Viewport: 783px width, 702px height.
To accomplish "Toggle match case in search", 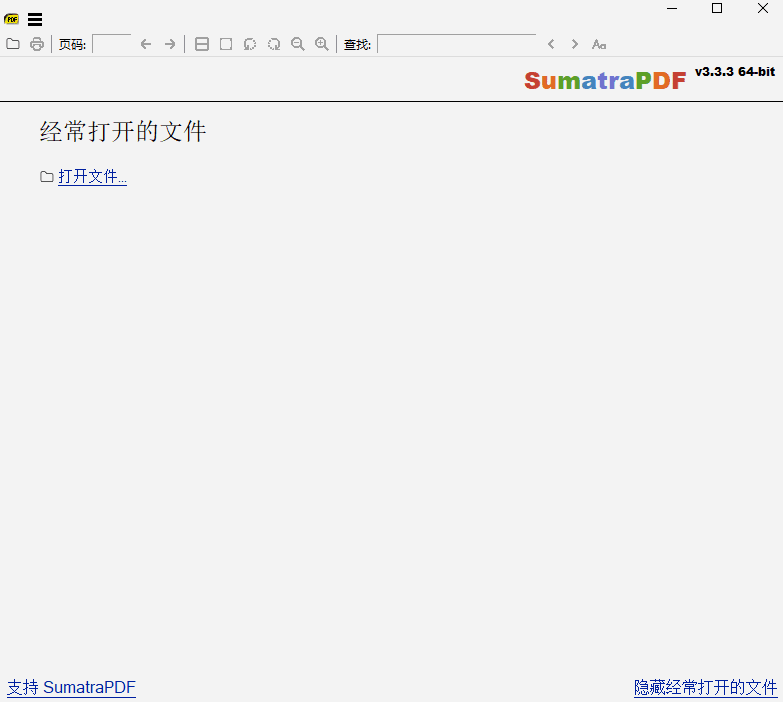I will pos(599,44).
